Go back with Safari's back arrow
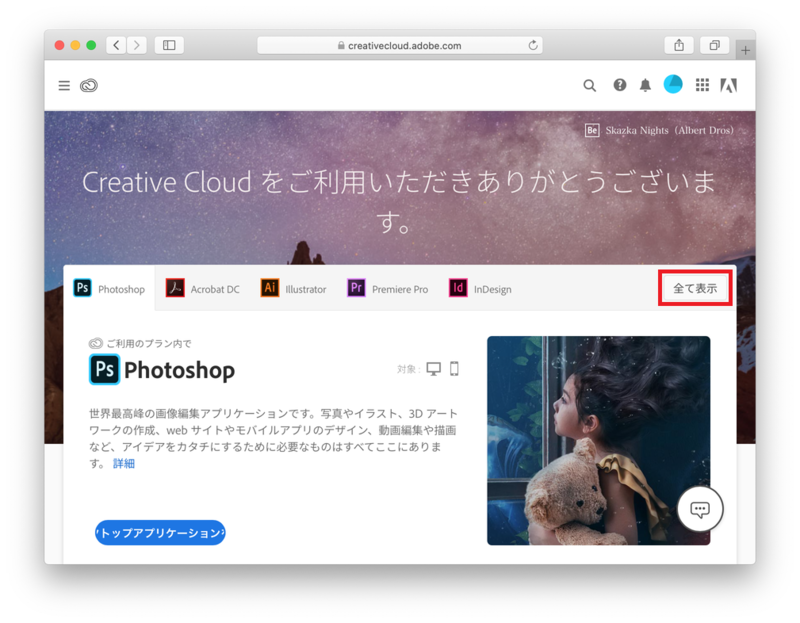This screenshot has height=623, width=800. point(116,45)
